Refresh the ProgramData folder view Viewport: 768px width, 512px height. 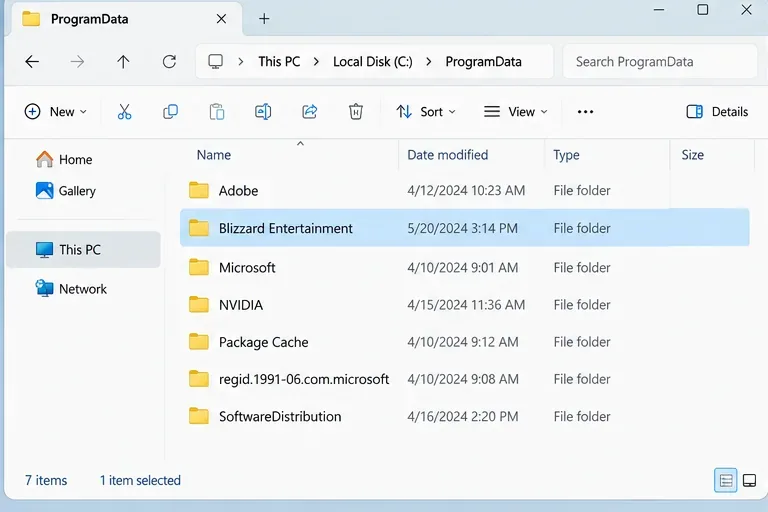tap(169, 62)
